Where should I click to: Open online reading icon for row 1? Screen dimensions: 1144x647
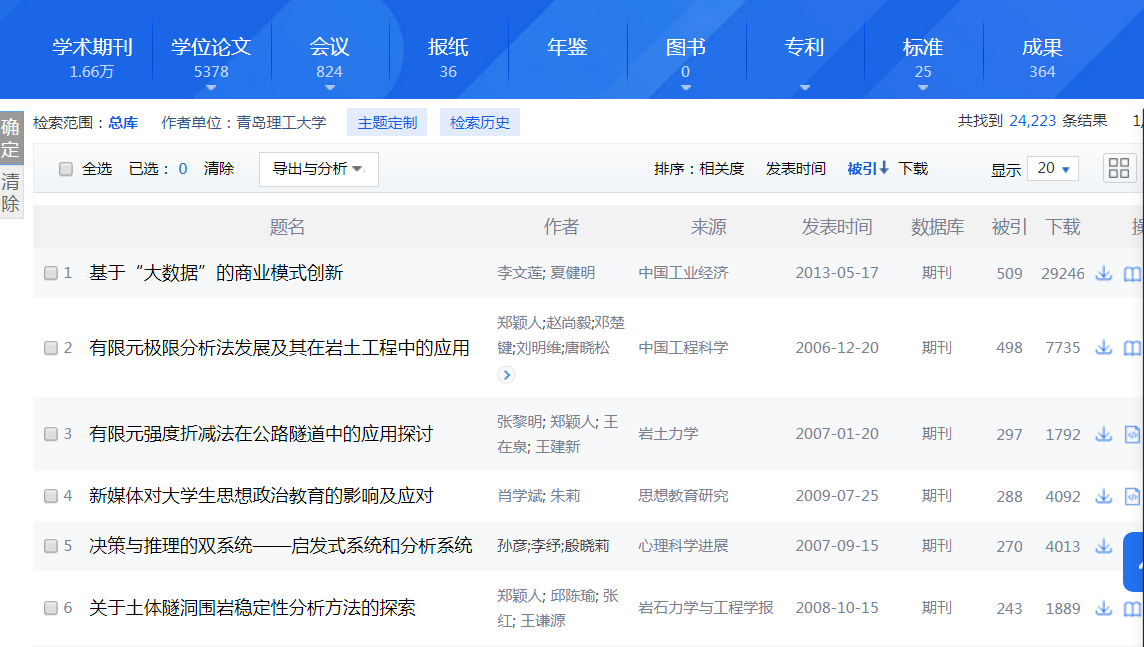click(1132, 273)
